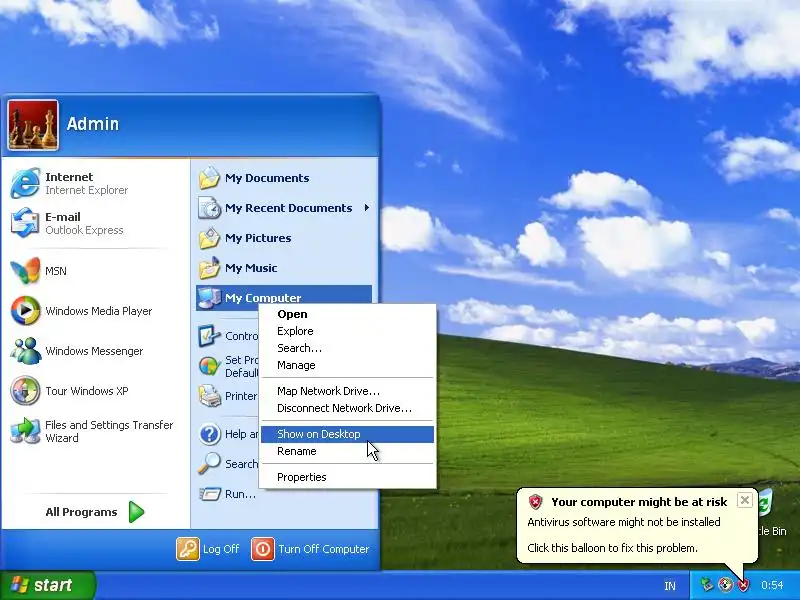Choose Open in the context menu
800x600 pixels.
(x=347, y=314)
